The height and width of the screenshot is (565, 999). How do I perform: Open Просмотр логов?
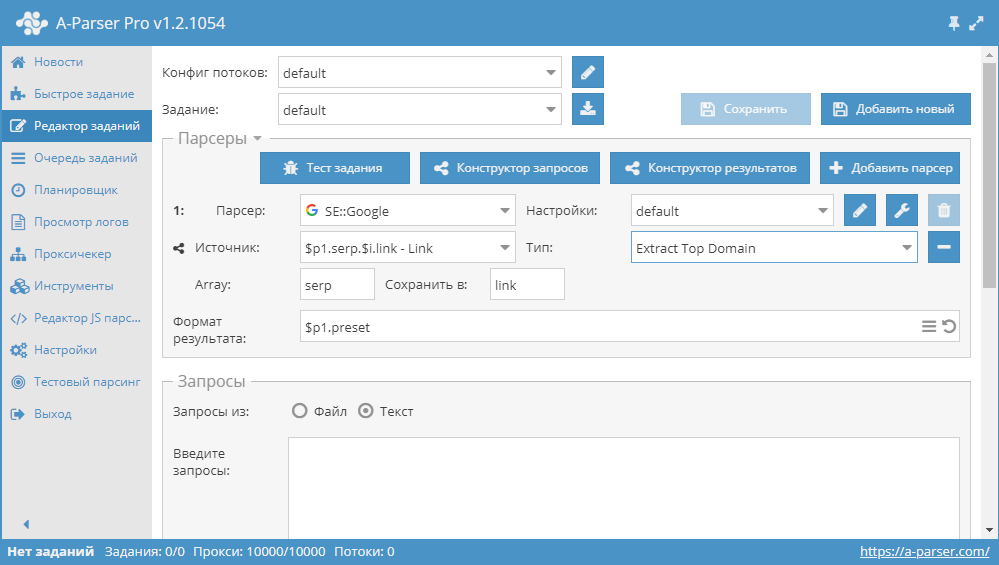pyautogui.click(x=76, y=222)
